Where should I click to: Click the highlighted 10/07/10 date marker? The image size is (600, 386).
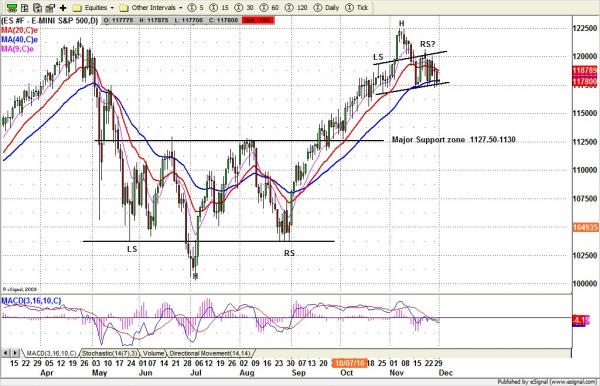(x=349, y=363)
